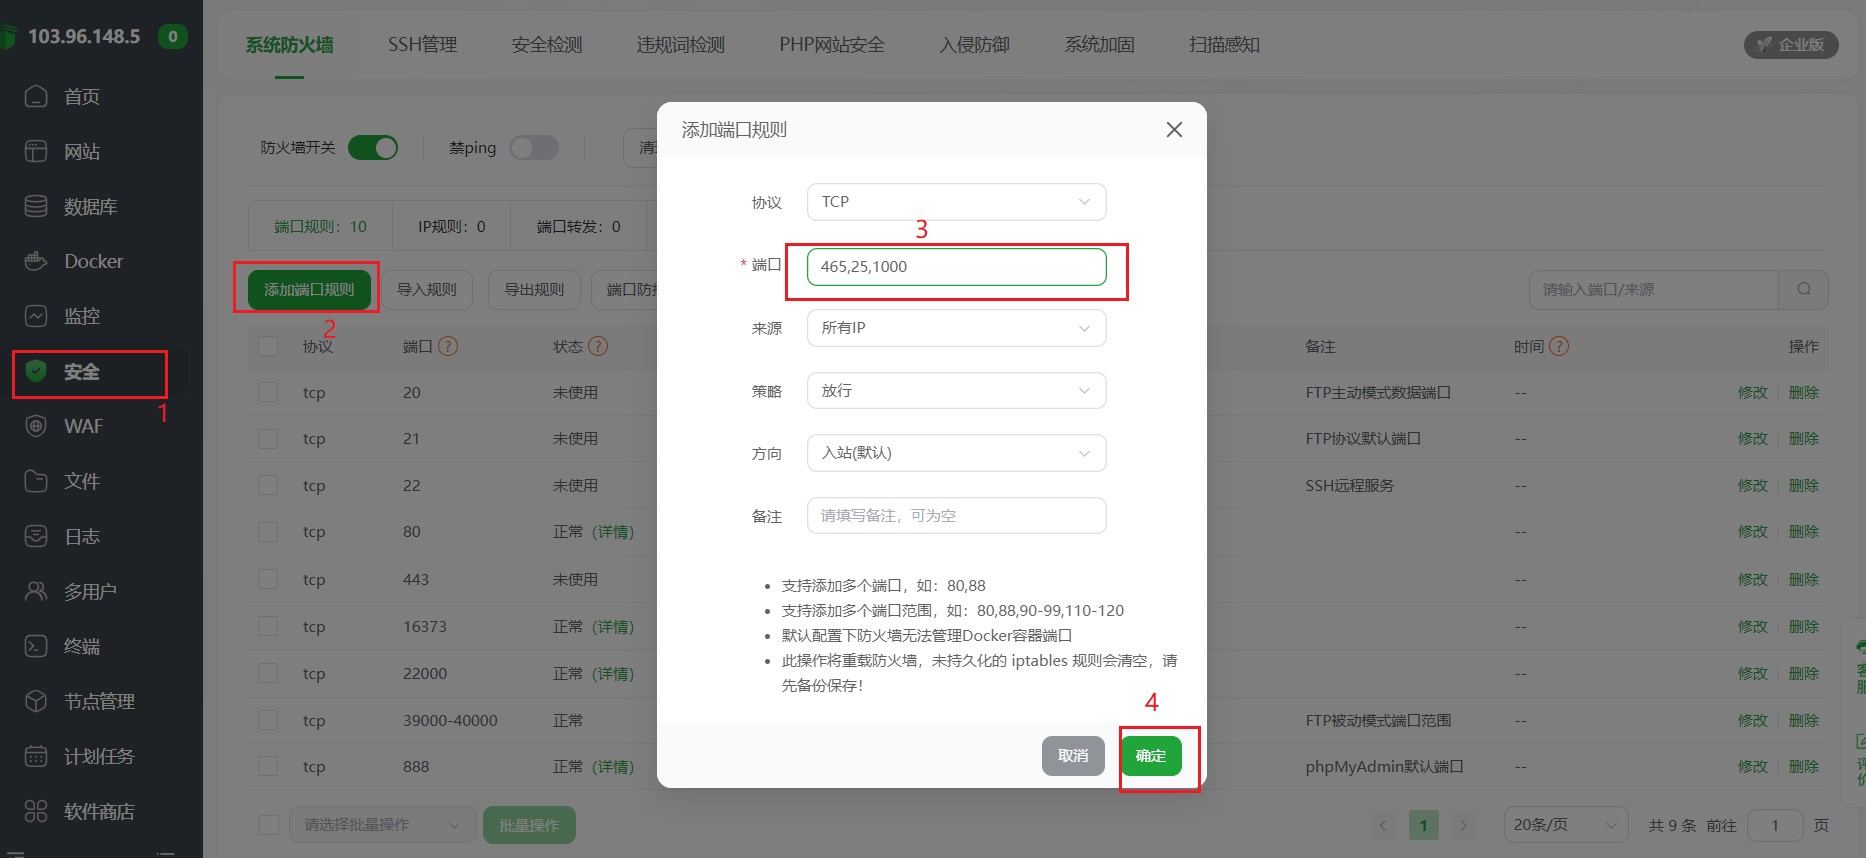Open the software store icon
Screen dimensions: 1866x858
coord(36,811)
